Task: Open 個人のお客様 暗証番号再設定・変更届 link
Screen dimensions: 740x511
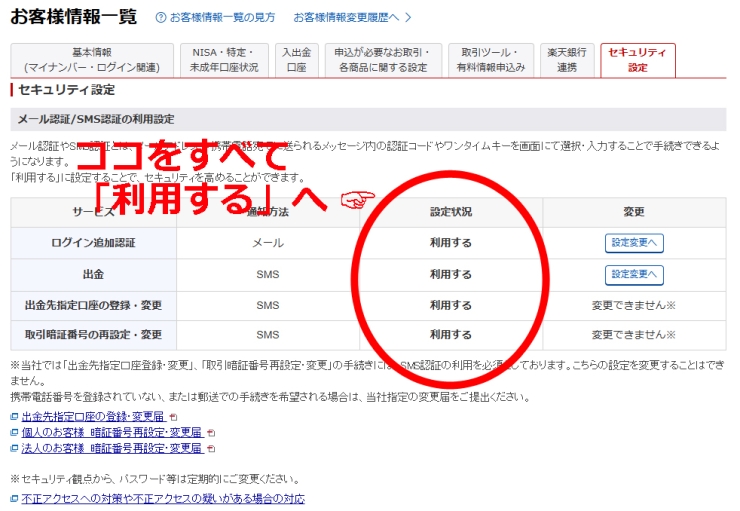Action: (112, 432)
